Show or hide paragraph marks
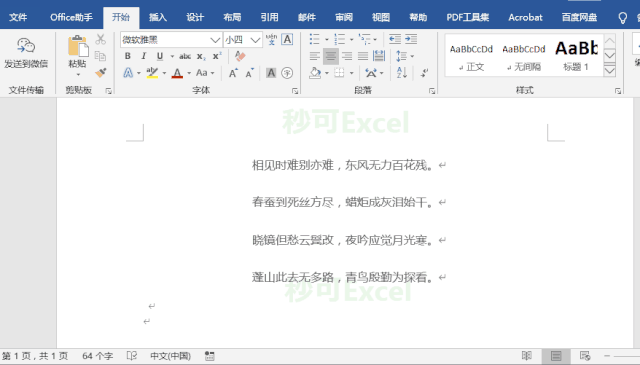This screenshot has width=640, height=365. pos(424,73)
